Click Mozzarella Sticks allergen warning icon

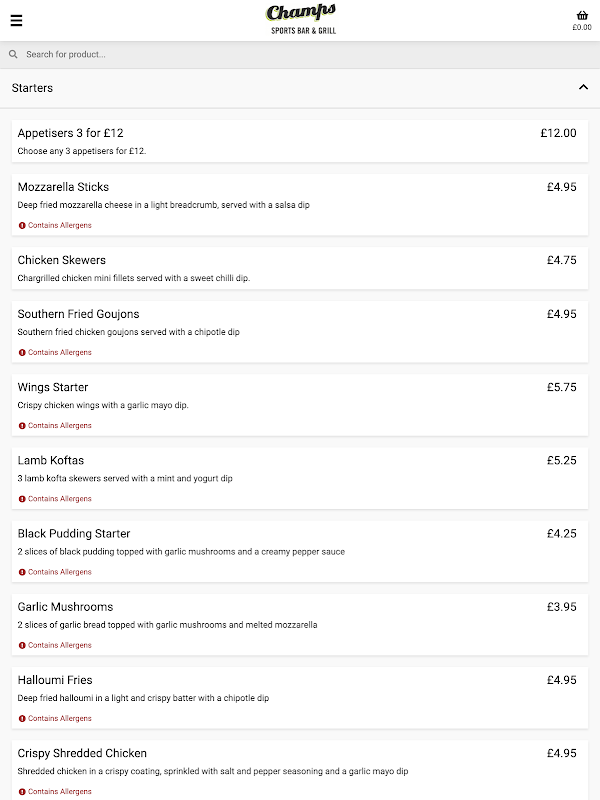click(22, 226)
